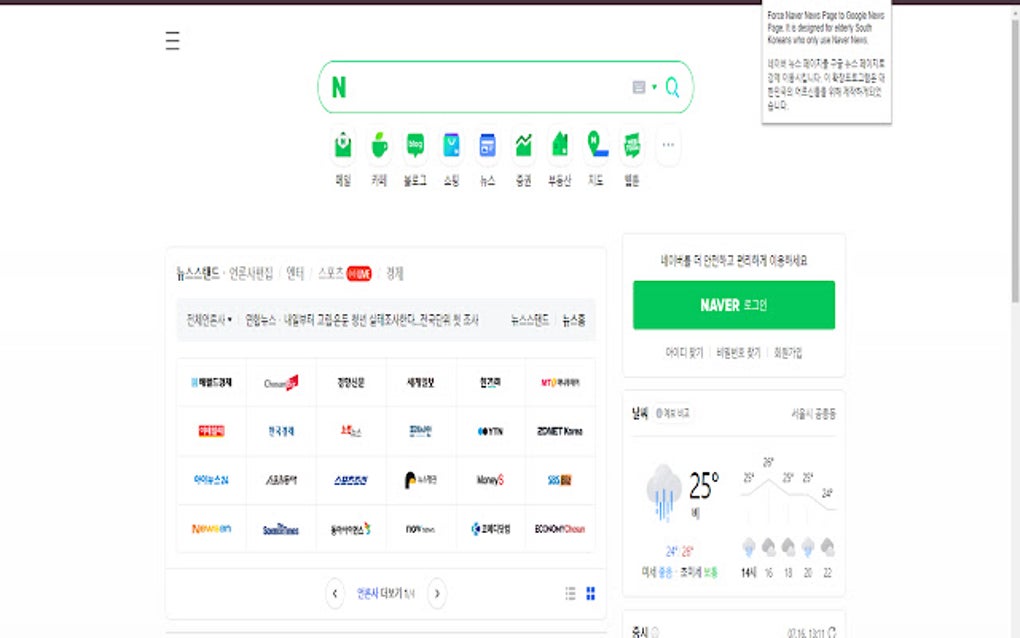Go to the previous page of publishers
The height and width of the screenshot is (638, 1020).
(335, 593)
